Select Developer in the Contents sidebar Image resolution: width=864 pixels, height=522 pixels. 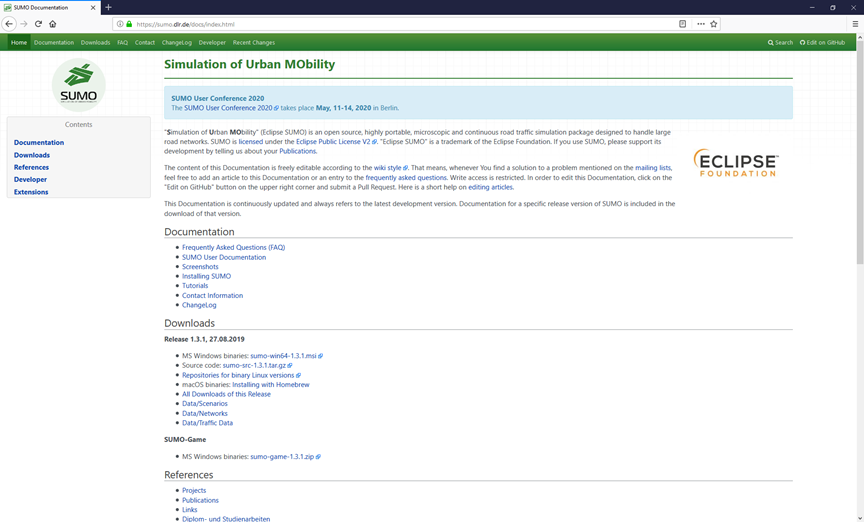(x=30, y=179)
